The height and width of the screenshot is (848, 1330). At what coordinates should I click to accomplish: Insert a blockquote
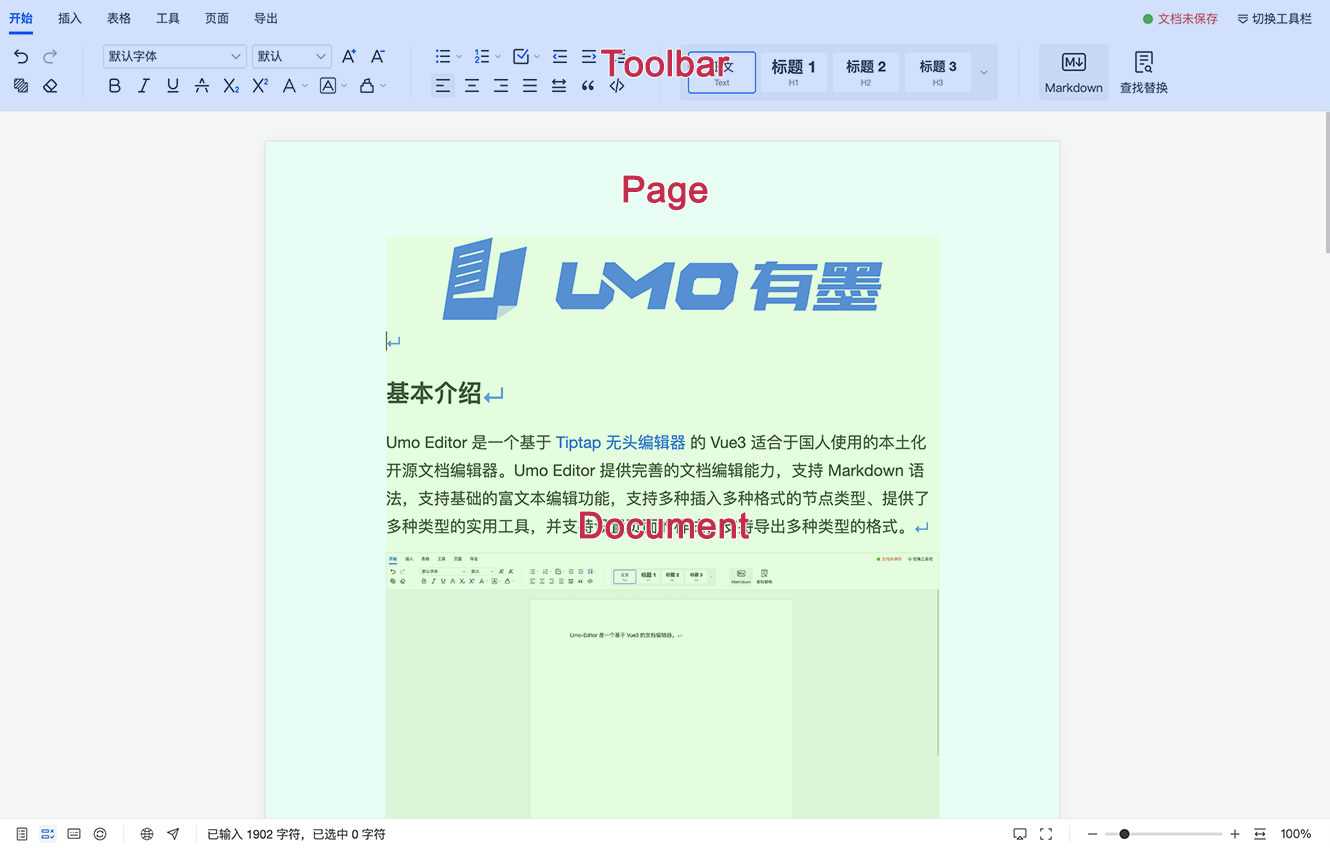coord(588,86)
